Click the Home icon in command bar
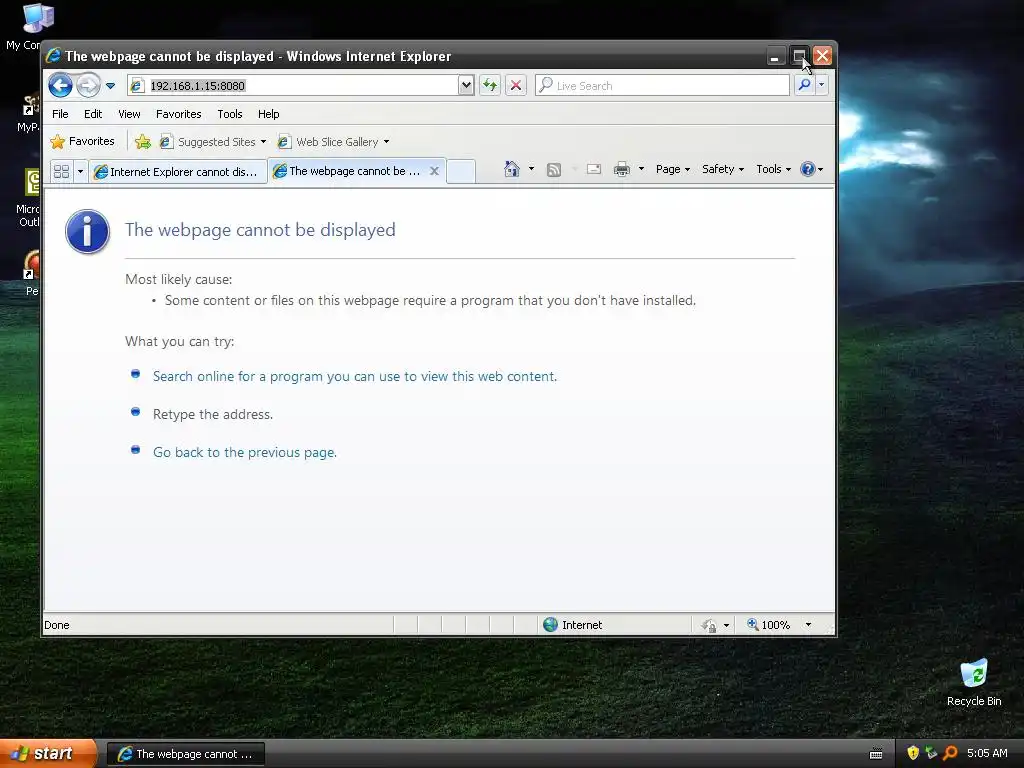The height and width of the screenshot is (768, 1024). 511,169
